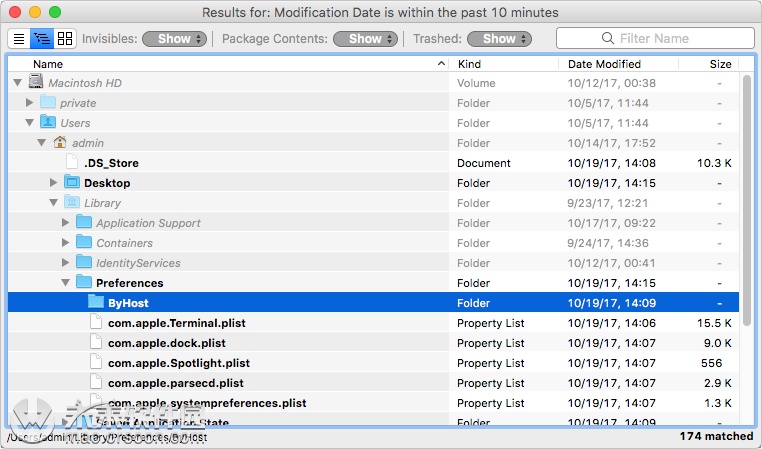
Task: Switch to hierarchical tree view
Action: 42,38
